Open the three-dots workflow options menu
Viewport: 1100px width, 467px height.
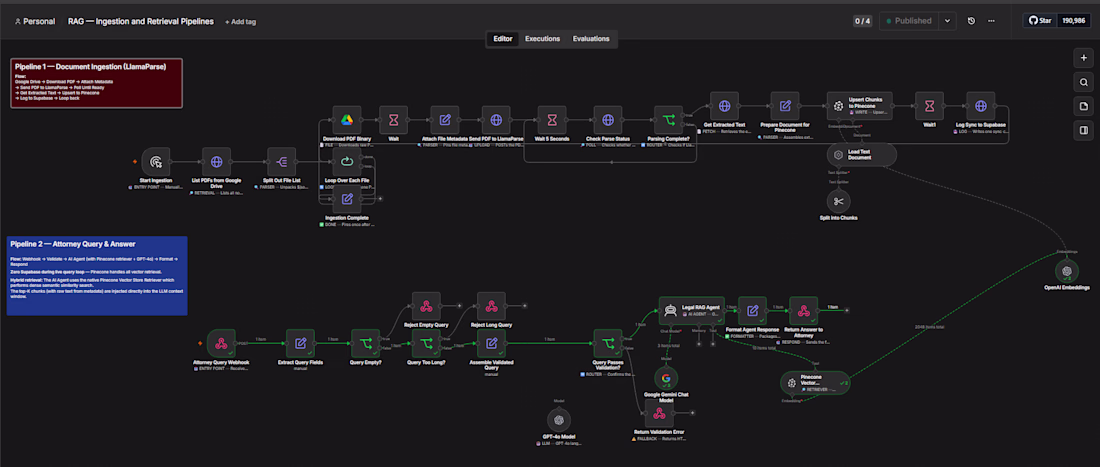(991, 21)
